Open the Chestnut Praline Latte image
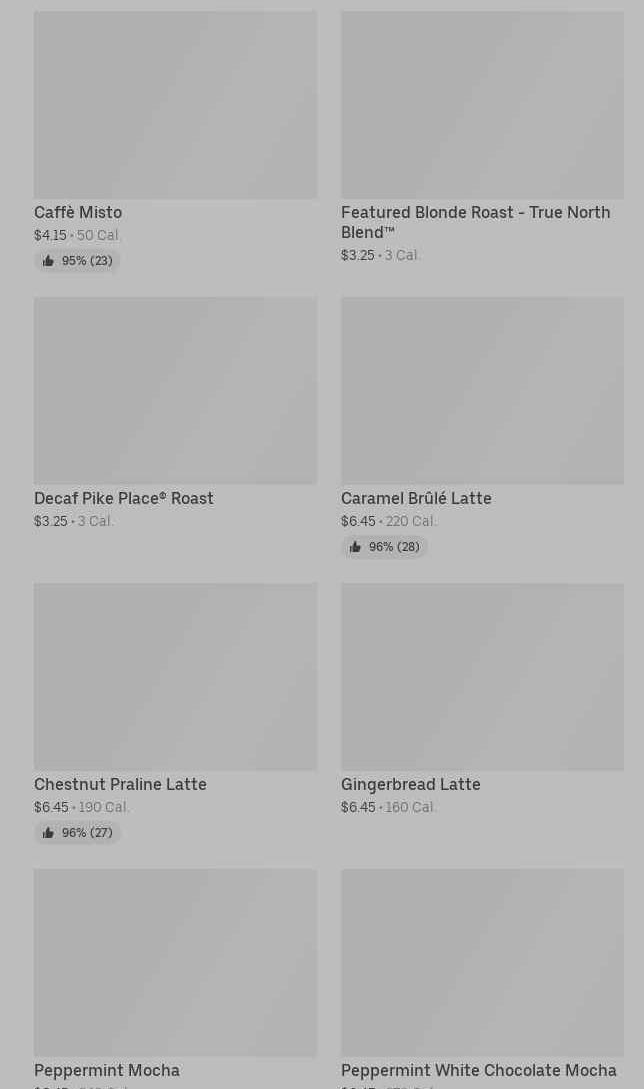644x1089 pixels. 175,677
